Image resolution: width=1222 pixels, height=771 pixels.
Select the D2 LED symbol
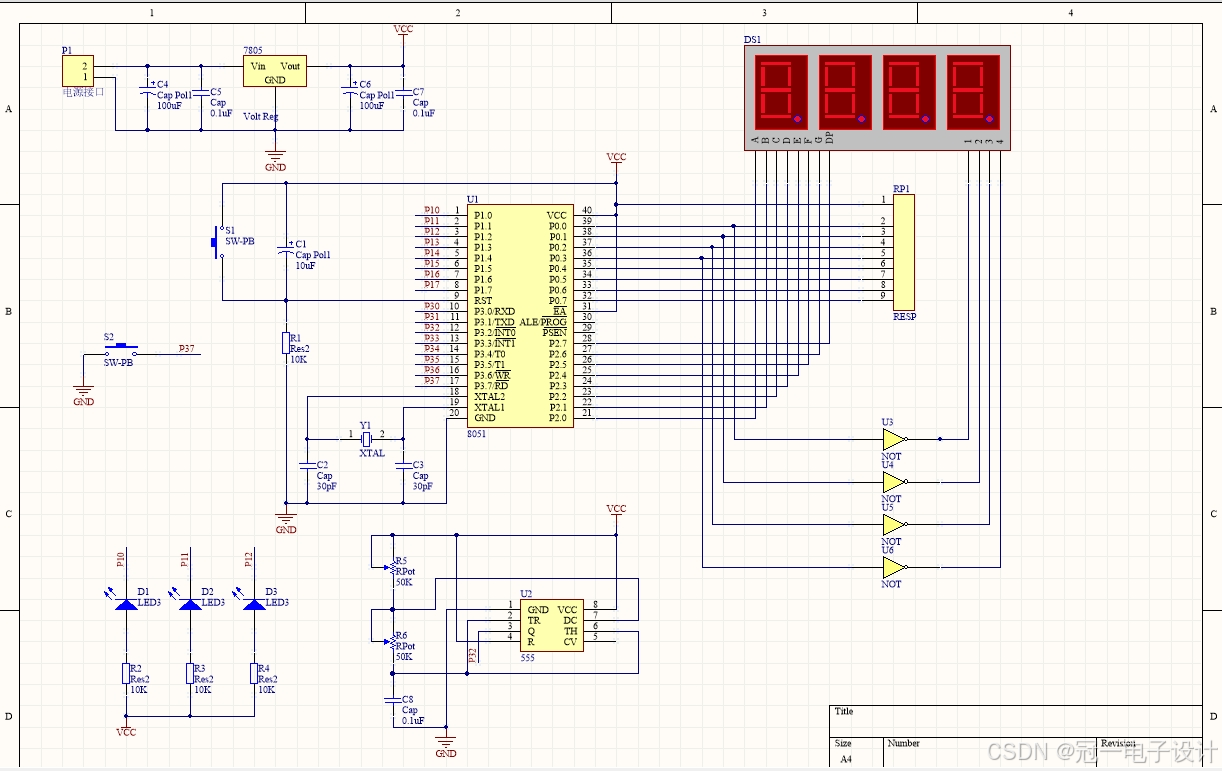(x=190, y=602)
